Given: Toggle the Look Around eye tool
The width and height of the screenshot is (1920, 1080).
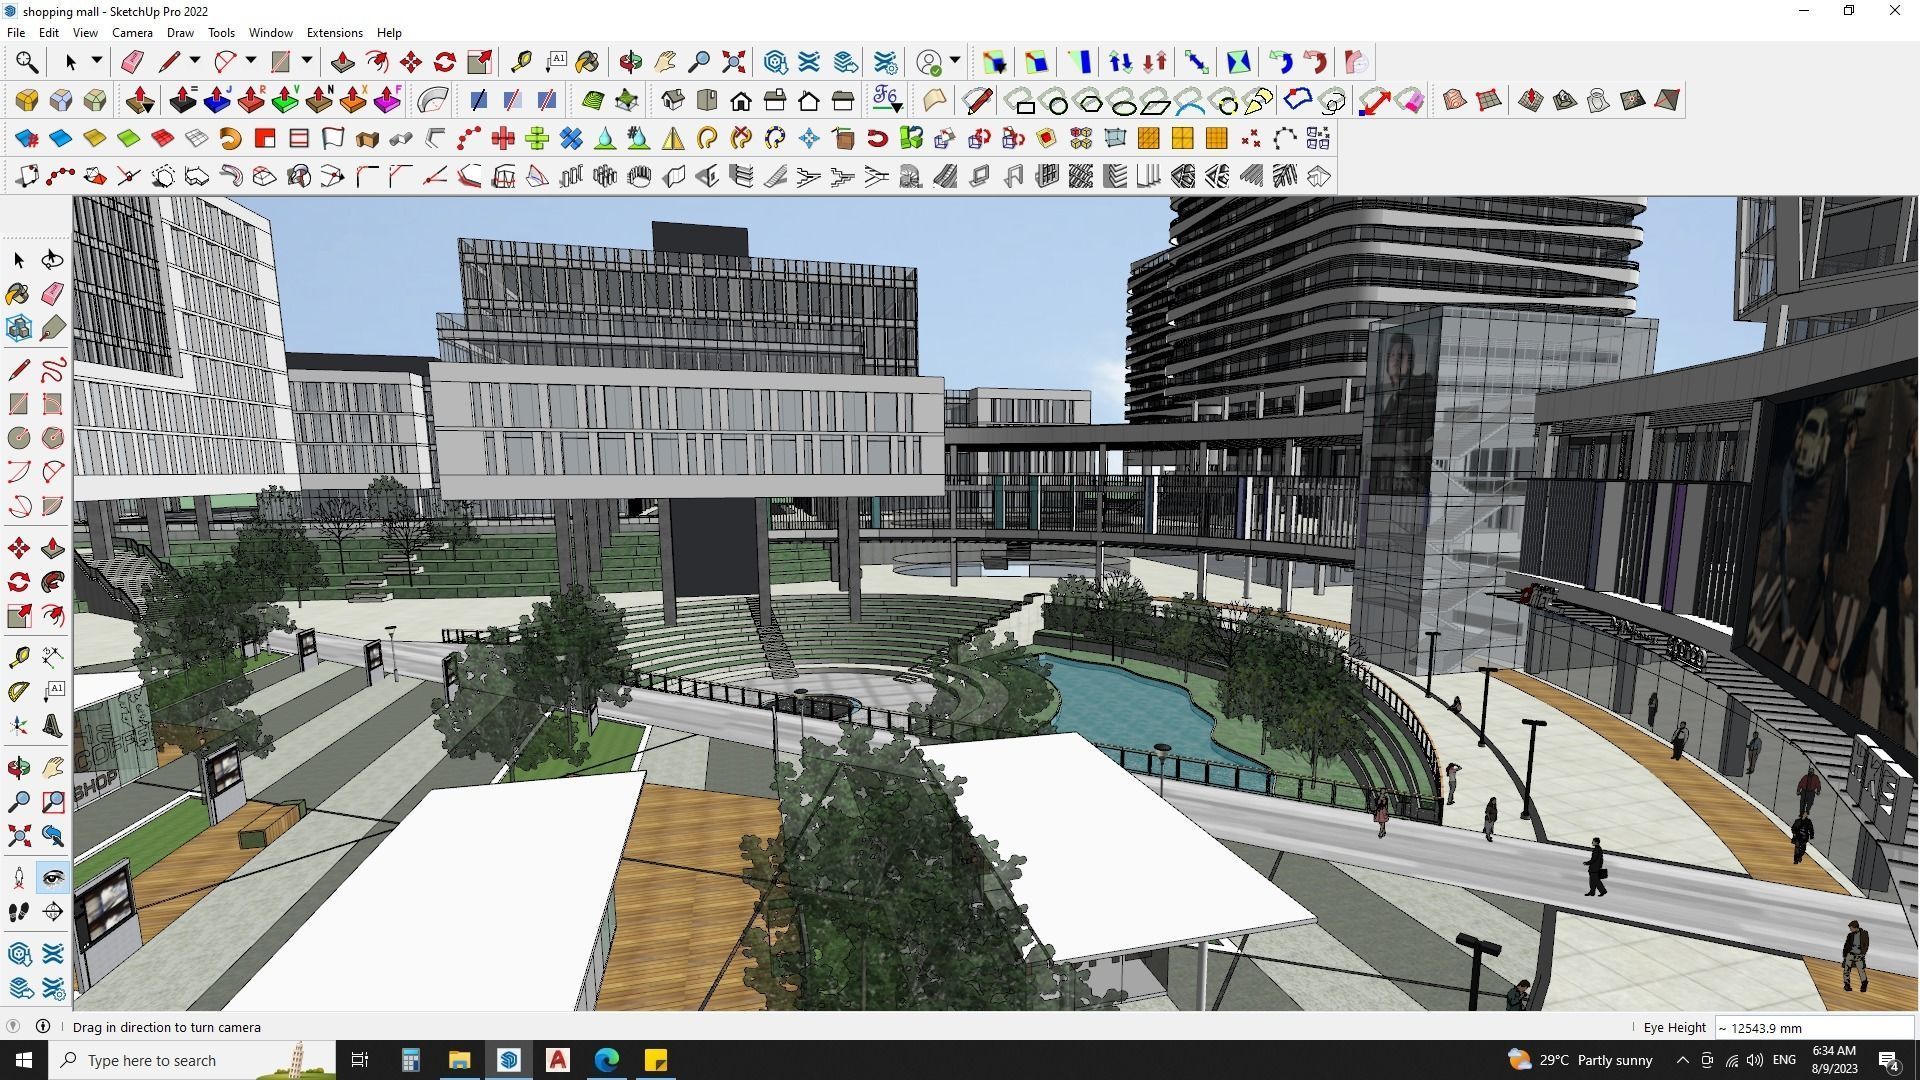Looking at the screenshot, I should [x=52, y=878].
